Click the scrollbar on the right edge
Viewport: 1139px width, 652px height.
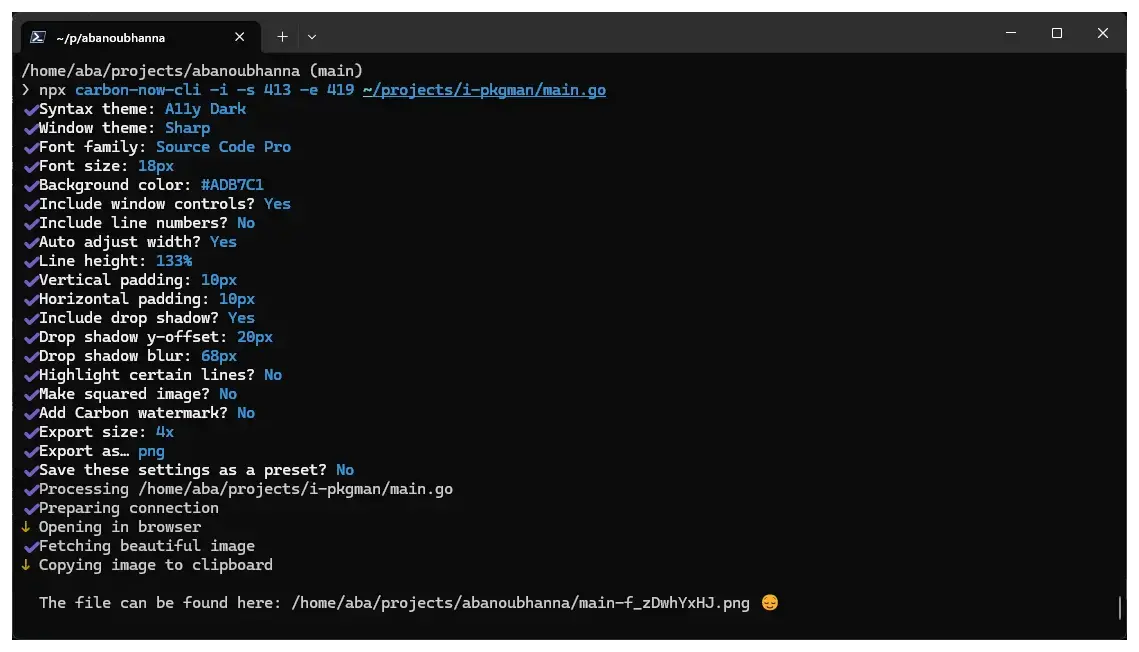click(1120, 607)
